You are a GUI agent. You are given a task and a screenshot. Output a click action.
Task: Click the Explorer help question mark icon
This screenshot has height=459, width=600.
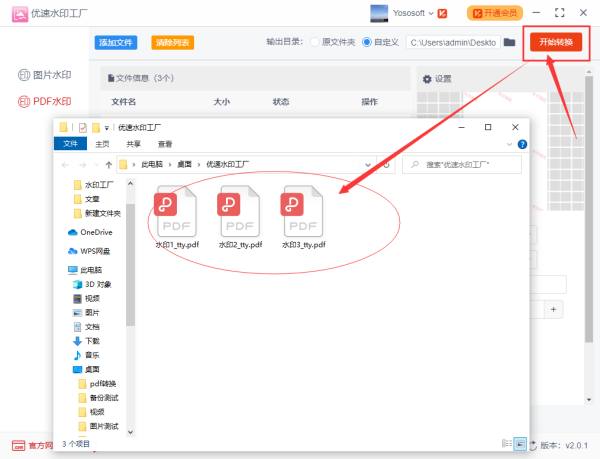(x=522, y=144)
